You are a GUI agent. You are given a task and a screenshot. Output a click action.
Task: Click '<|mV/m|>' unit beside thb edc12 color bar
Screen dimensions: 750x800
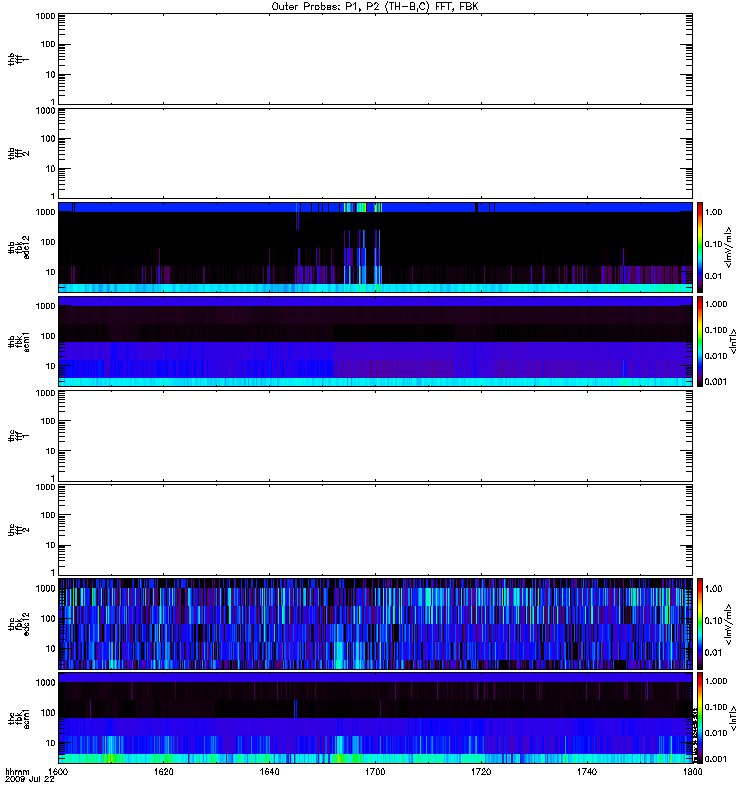[729, 247]
